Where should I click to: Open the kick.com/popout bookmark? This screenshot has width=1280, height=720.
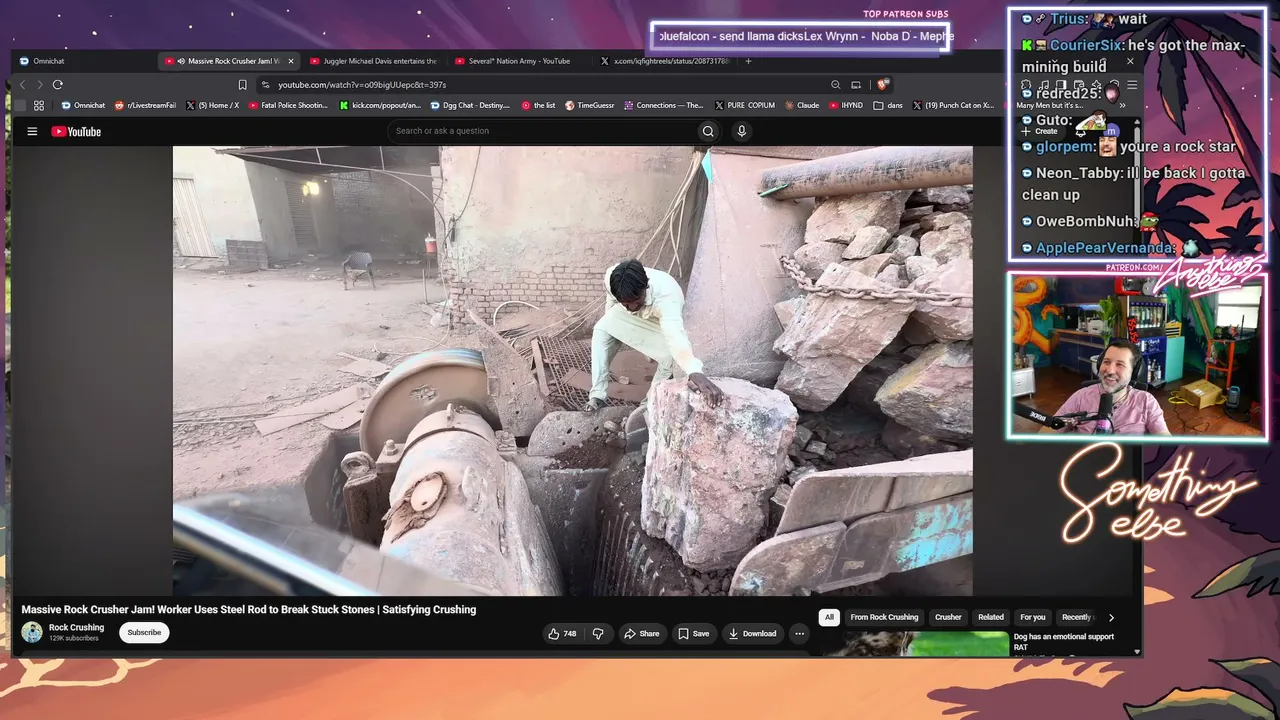(380, 105)
